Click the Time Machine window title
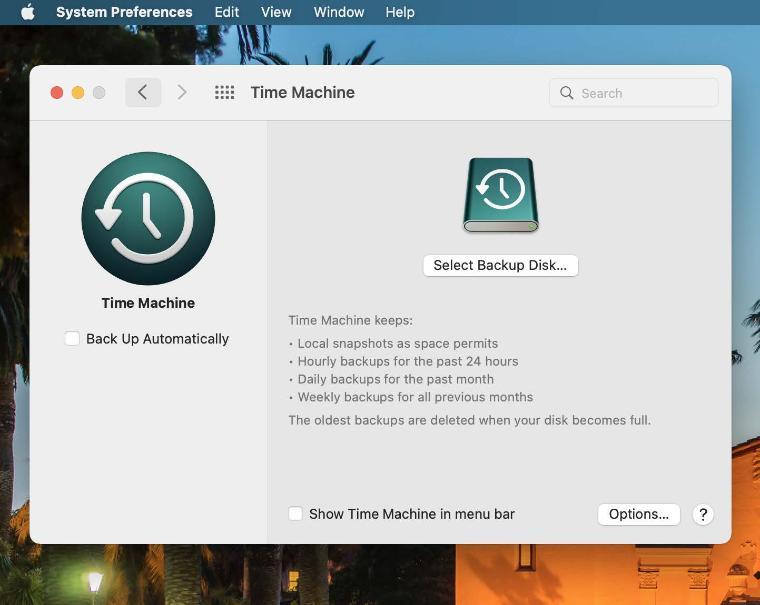This screenshot has height=605, width=760. click(x=302, y=92)
